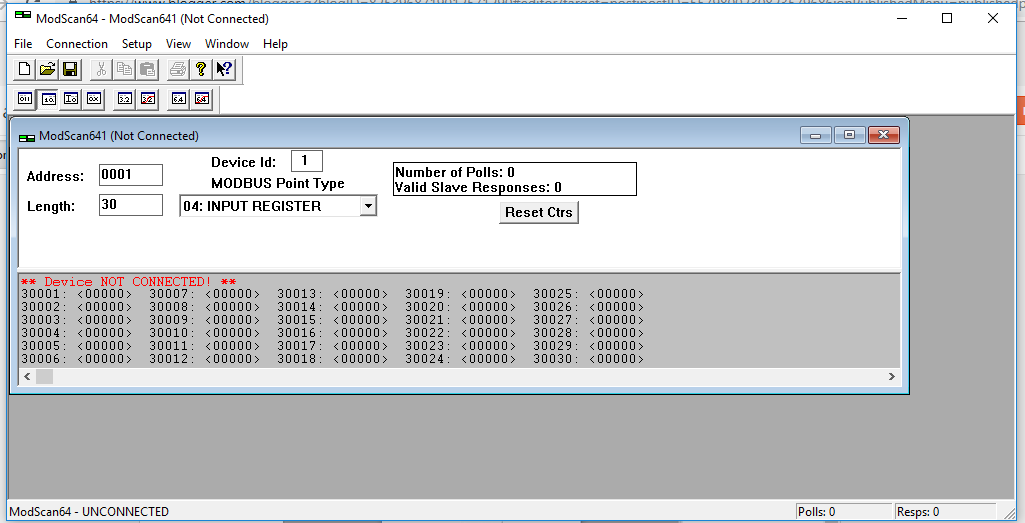Open the Help menu
This screenshot has width=1025, height=523.
point(275,44)
